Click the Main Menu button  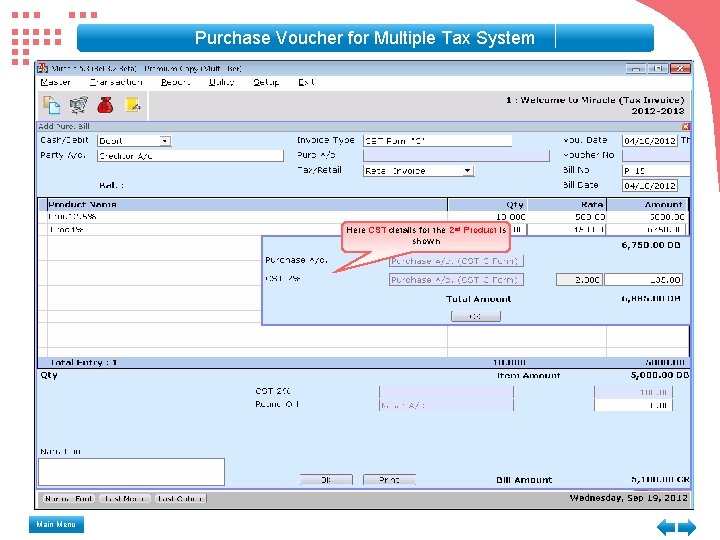(x=56, y=524)
